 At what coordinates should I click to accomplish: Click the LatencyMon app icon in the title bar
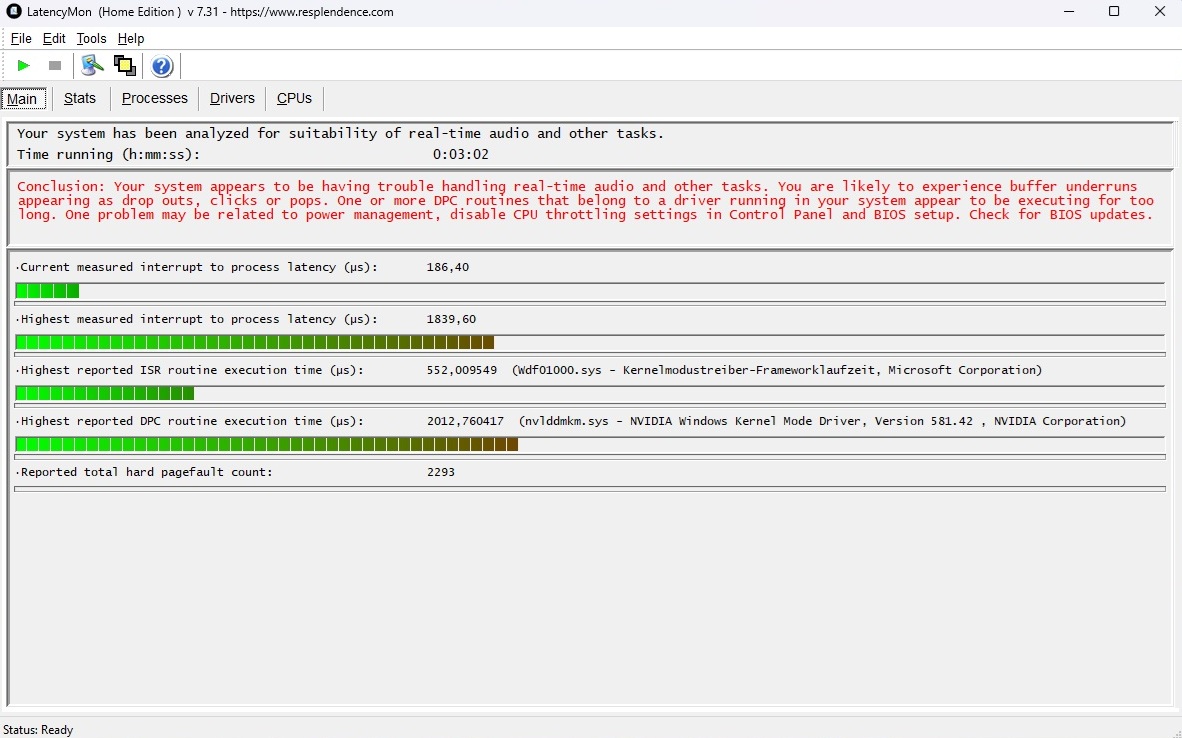(14, 12)
